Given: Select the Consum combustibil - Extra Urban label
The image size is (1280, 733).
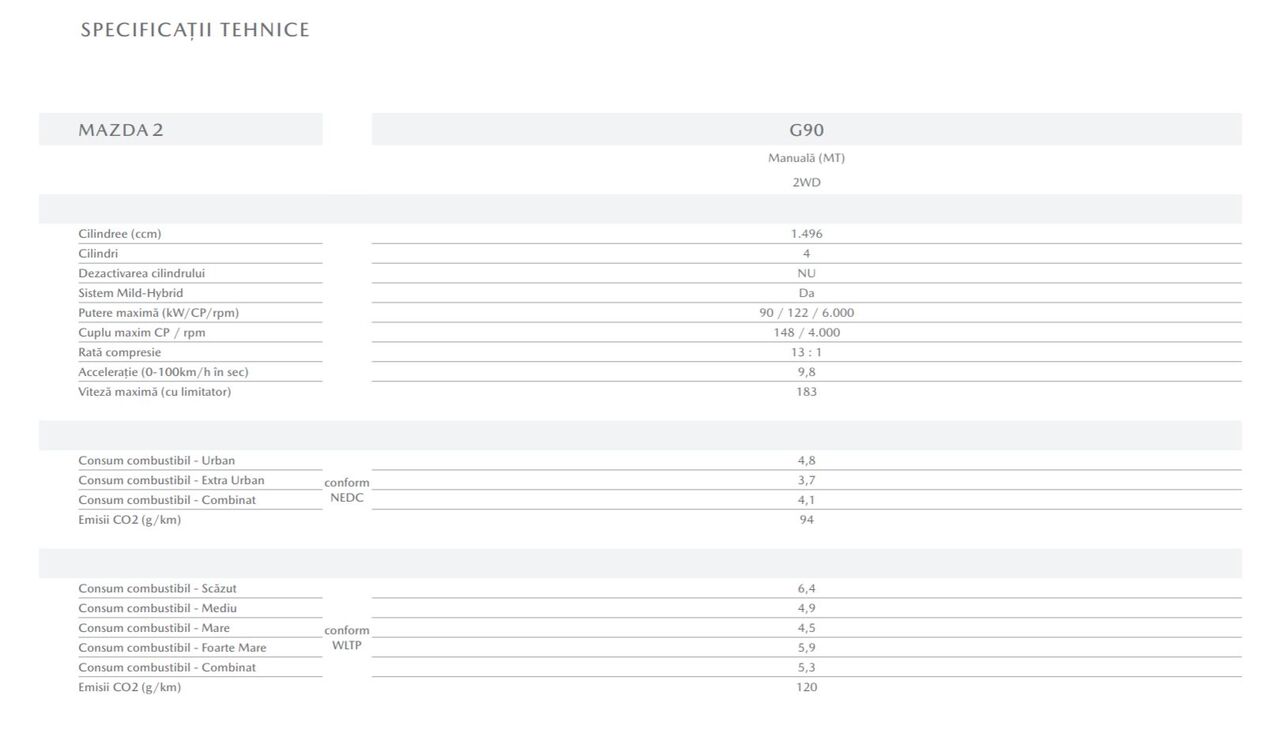Looking at the screenshot, I should tap(172, 480).
